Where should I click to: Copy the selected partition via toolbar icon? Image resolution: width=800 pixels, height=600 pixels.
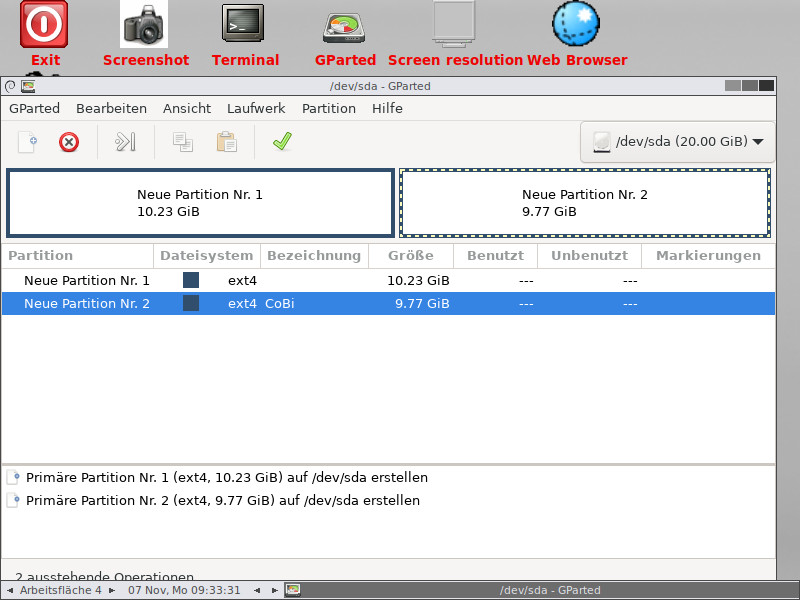click(x=183, y=142)
